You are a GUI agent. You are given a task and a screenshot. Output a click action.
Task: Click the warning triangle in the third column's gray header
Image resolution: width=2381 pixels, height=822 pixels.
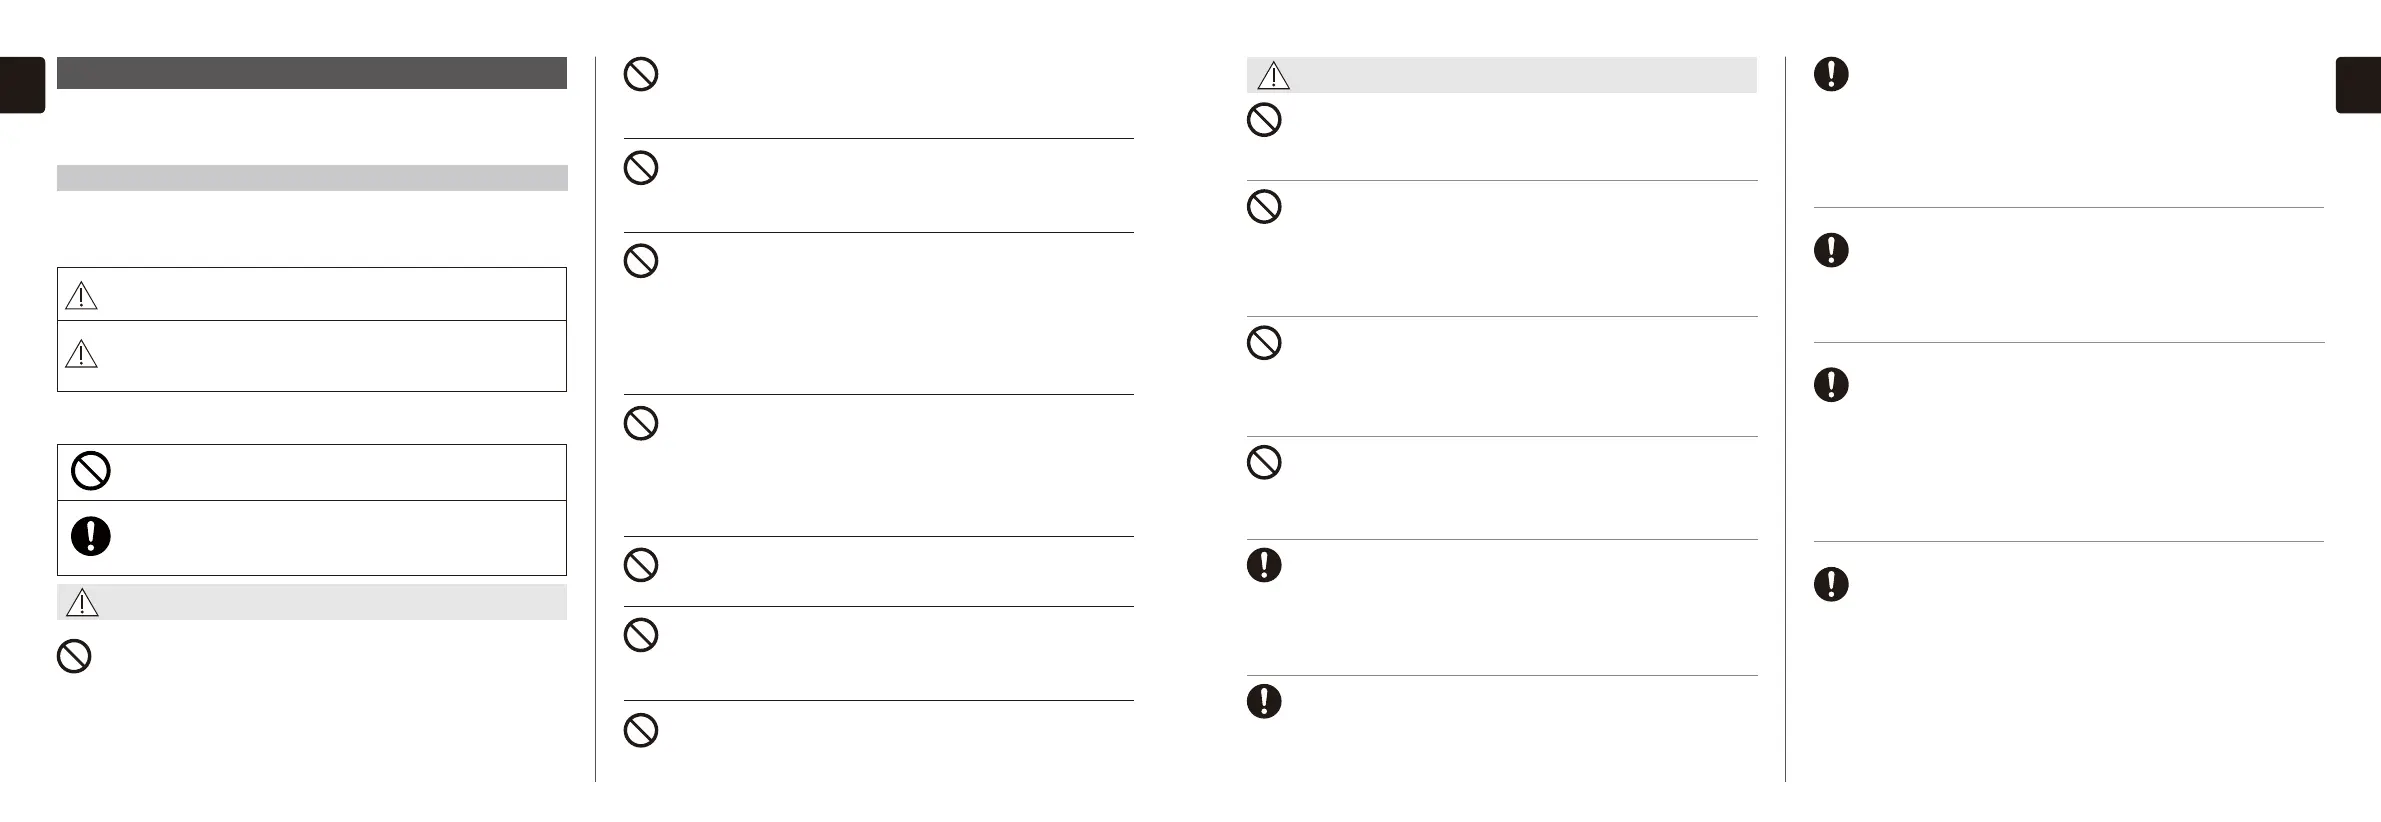1273,76
